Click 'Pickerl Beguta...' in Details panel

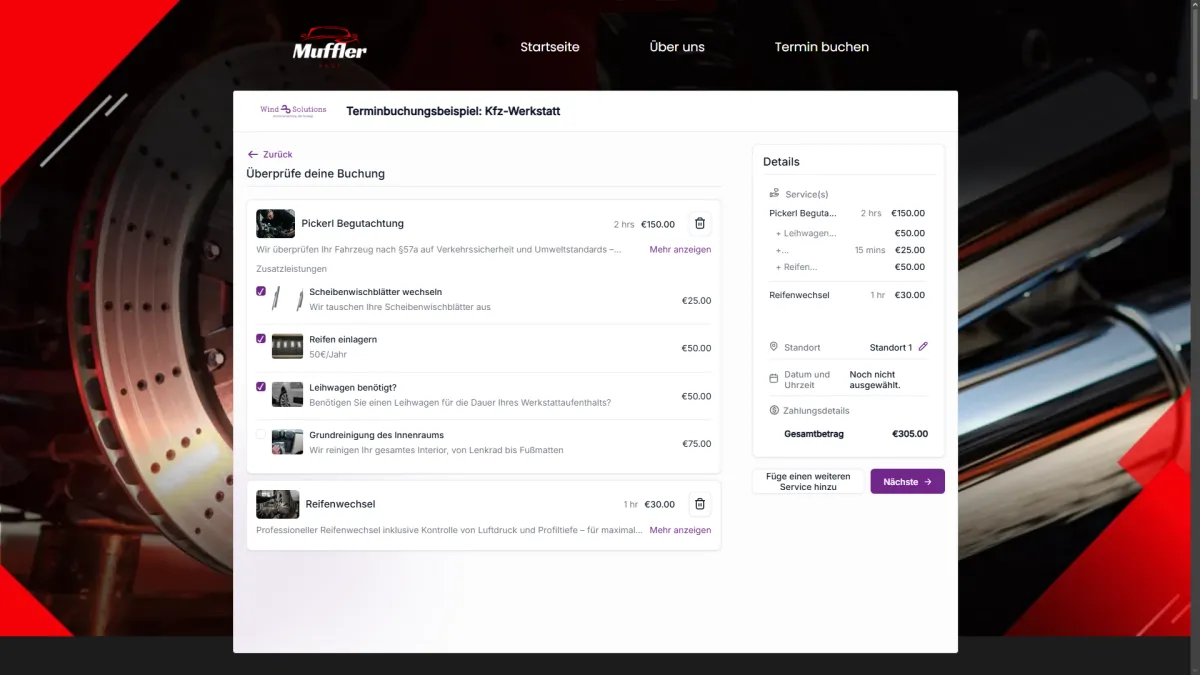click(x=802, y=213)
